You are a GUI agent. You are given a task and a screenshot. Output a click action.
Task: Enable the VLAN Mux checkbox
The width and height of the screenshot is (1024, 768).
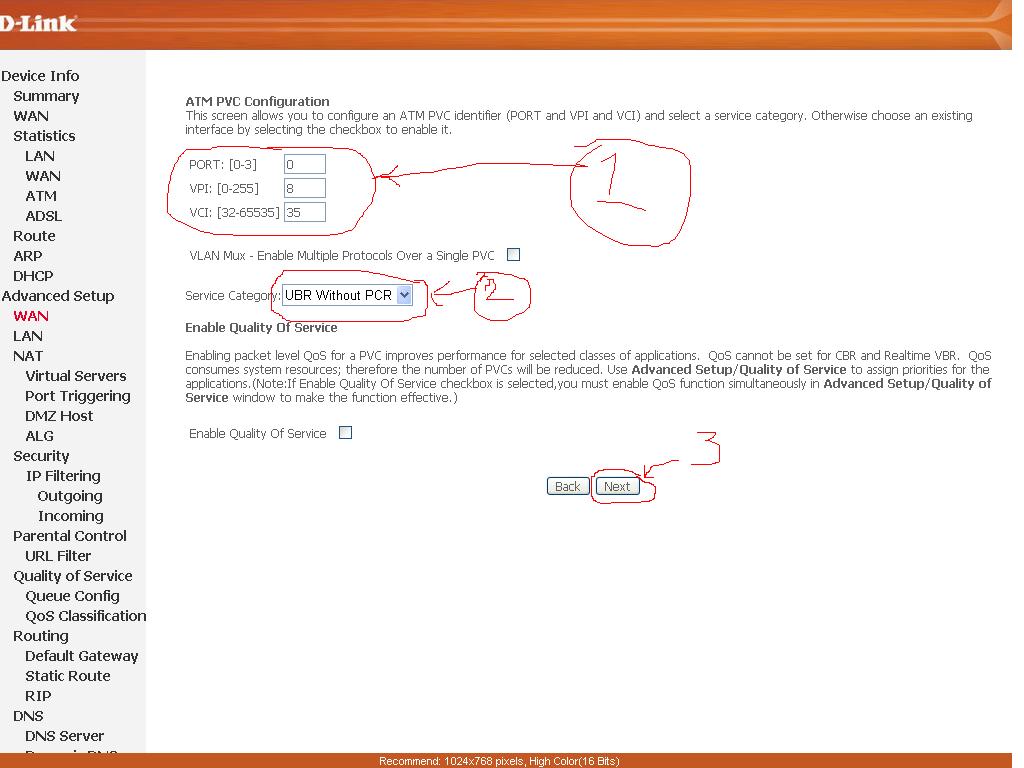[x=513, y=255]
